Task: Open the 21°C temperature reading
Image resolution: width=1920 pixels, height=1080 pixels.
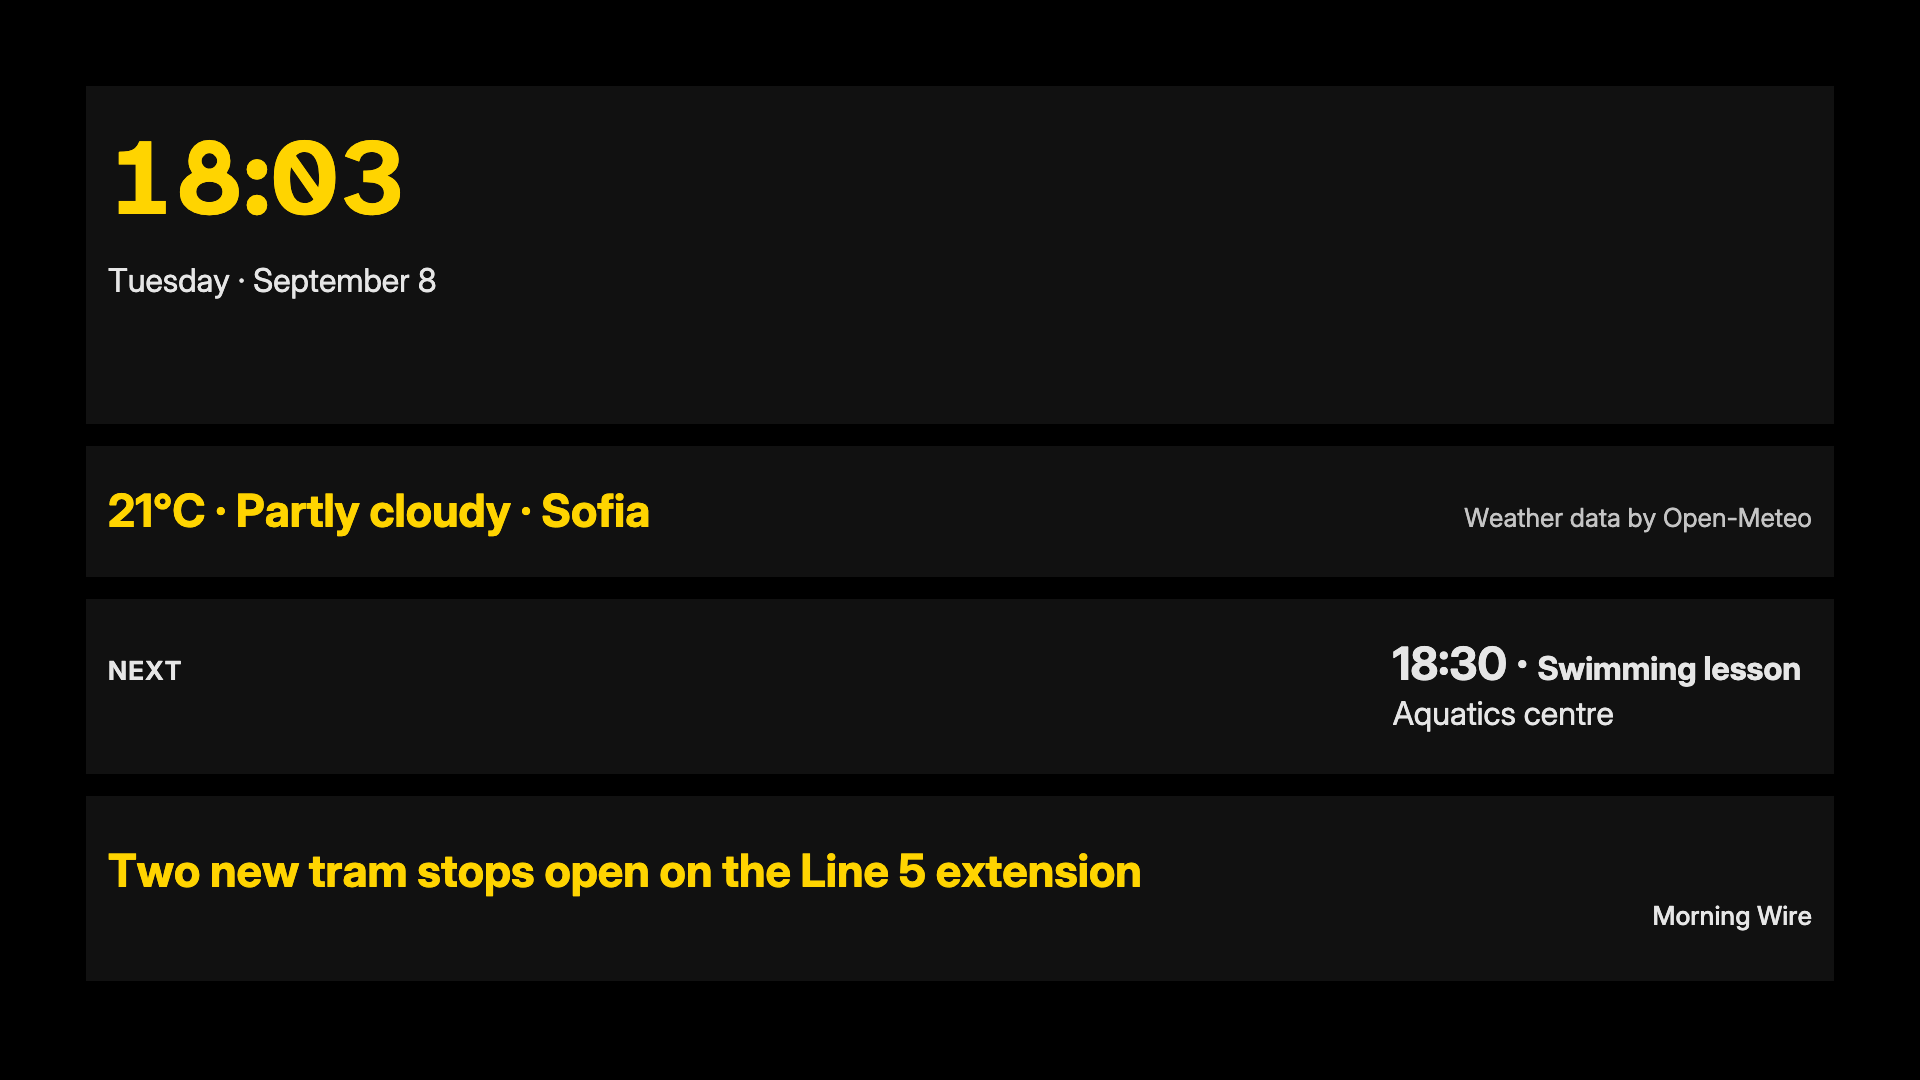Action: tap(156, 511)
